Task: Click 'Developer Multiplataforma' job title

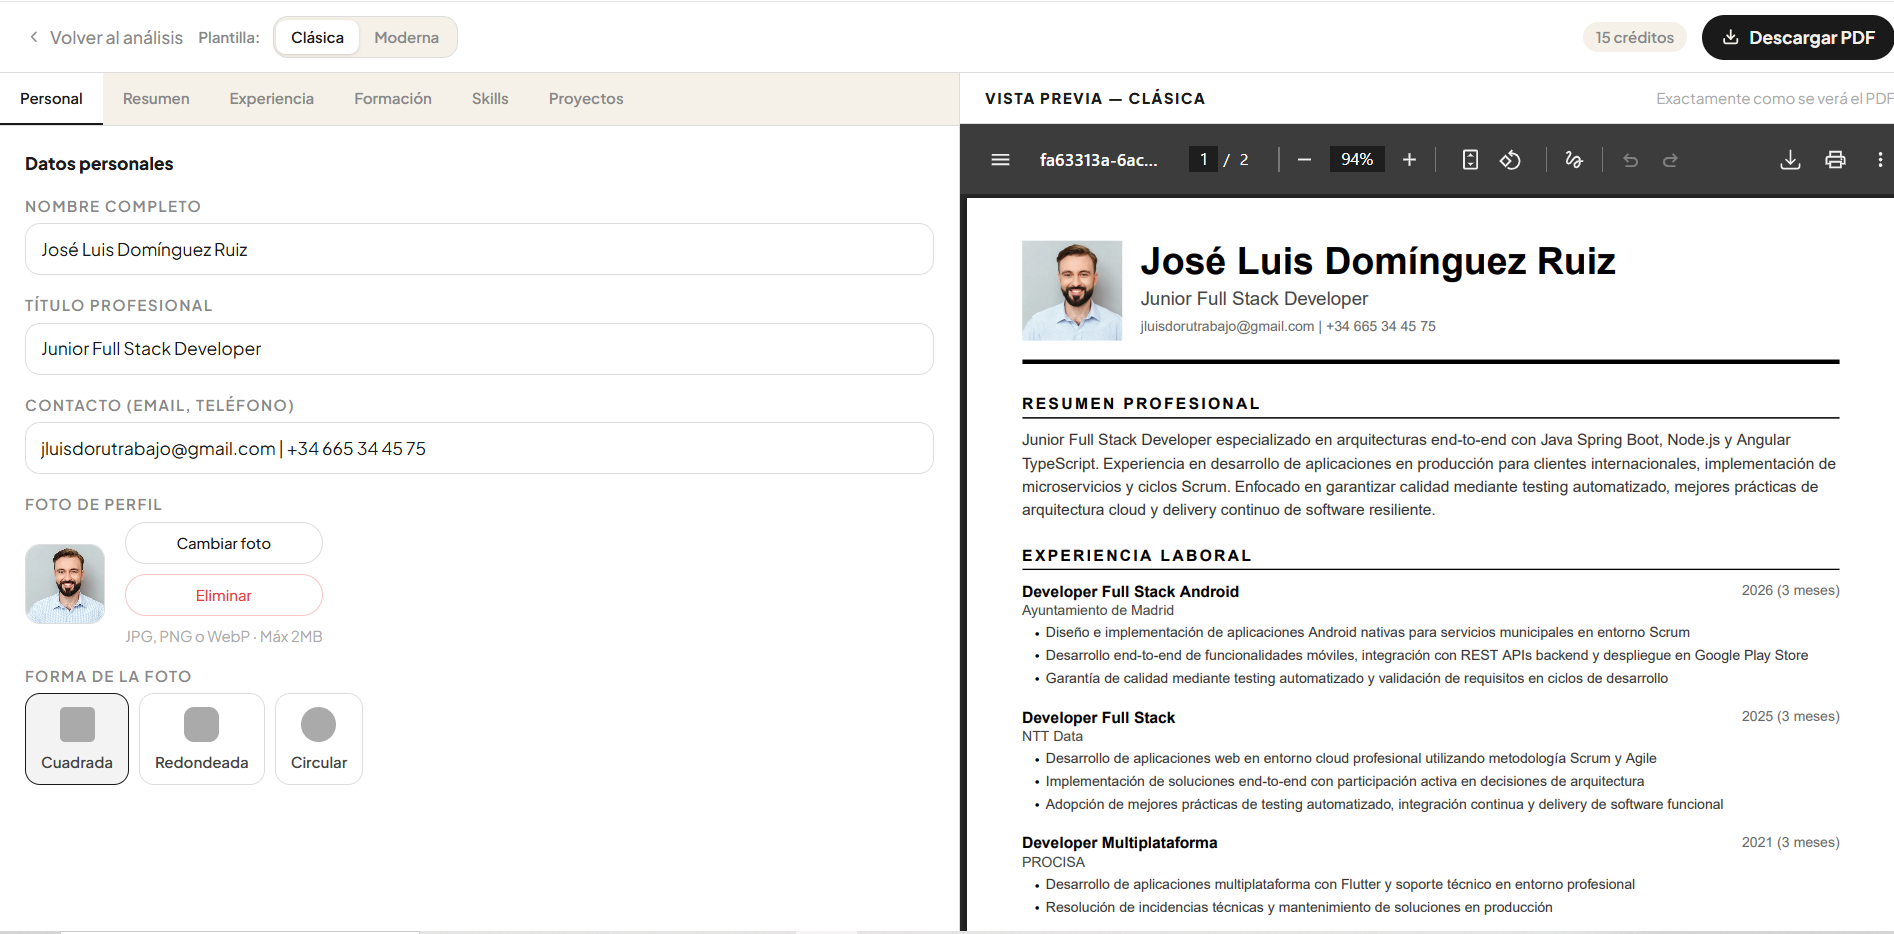Action: coord(1120,843)
